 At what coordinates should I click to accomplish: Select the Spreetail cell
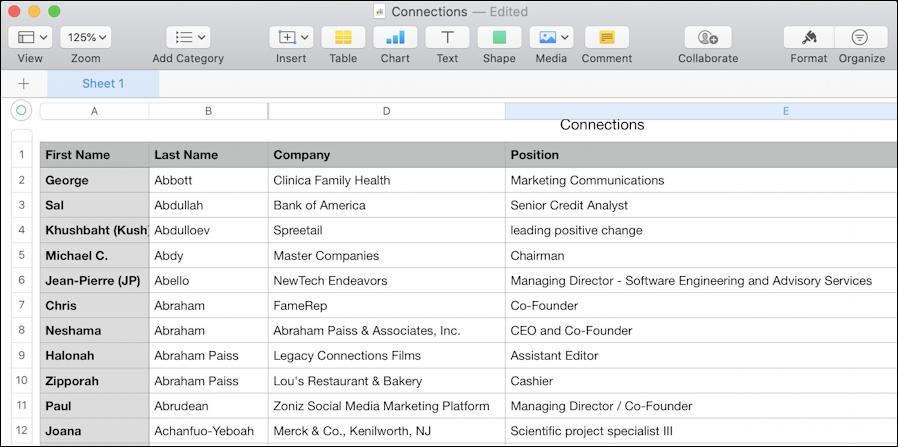pos(387,231)
